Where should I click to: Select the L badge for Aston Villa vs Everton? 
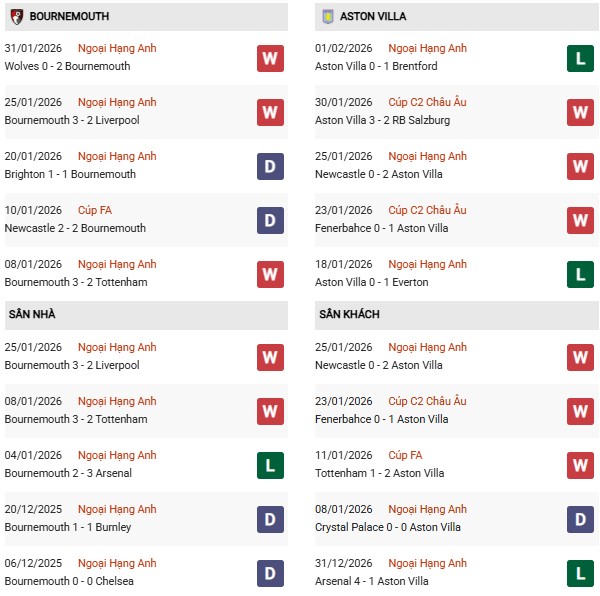click(x=580, y=274)
